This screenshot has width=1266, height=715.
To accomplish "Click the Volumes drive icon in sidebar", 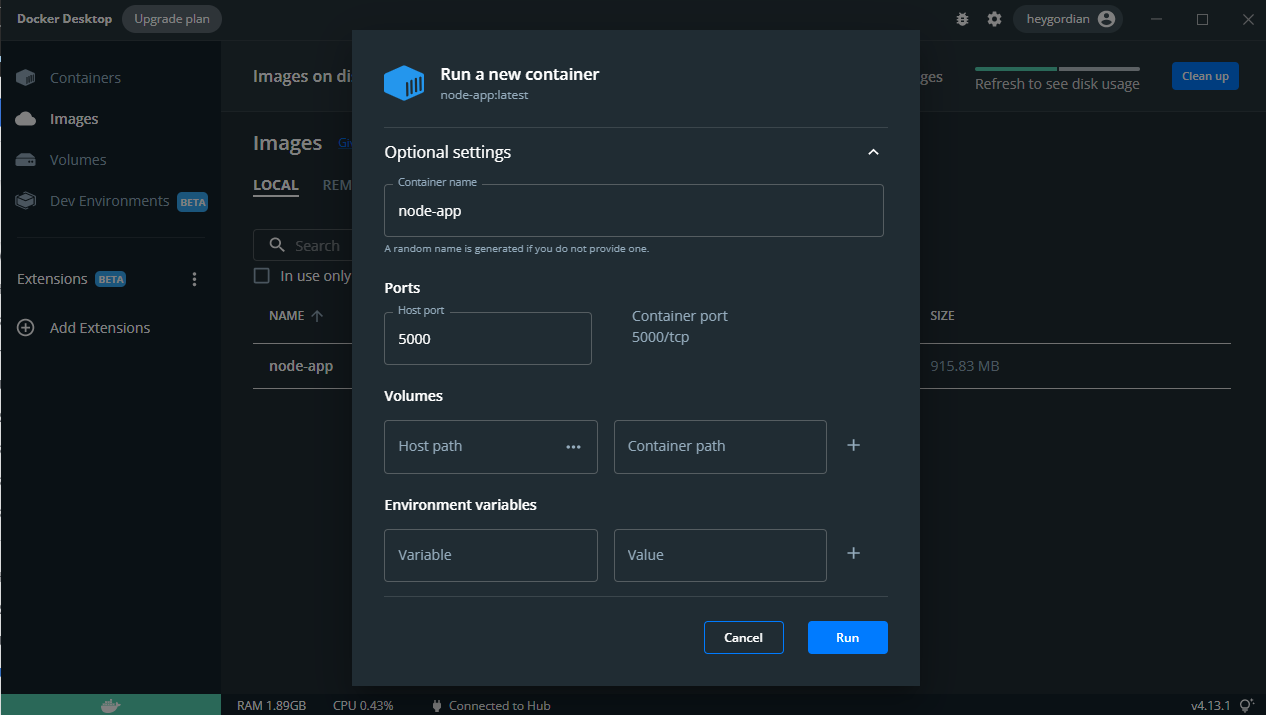I will [26, 160].
